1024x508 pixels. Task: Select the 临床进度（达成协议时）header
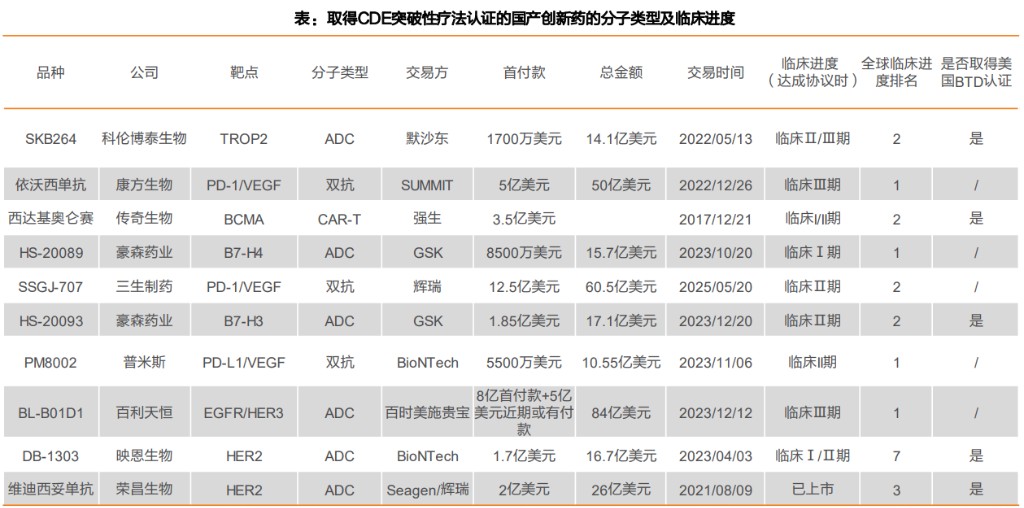[810, 72]
